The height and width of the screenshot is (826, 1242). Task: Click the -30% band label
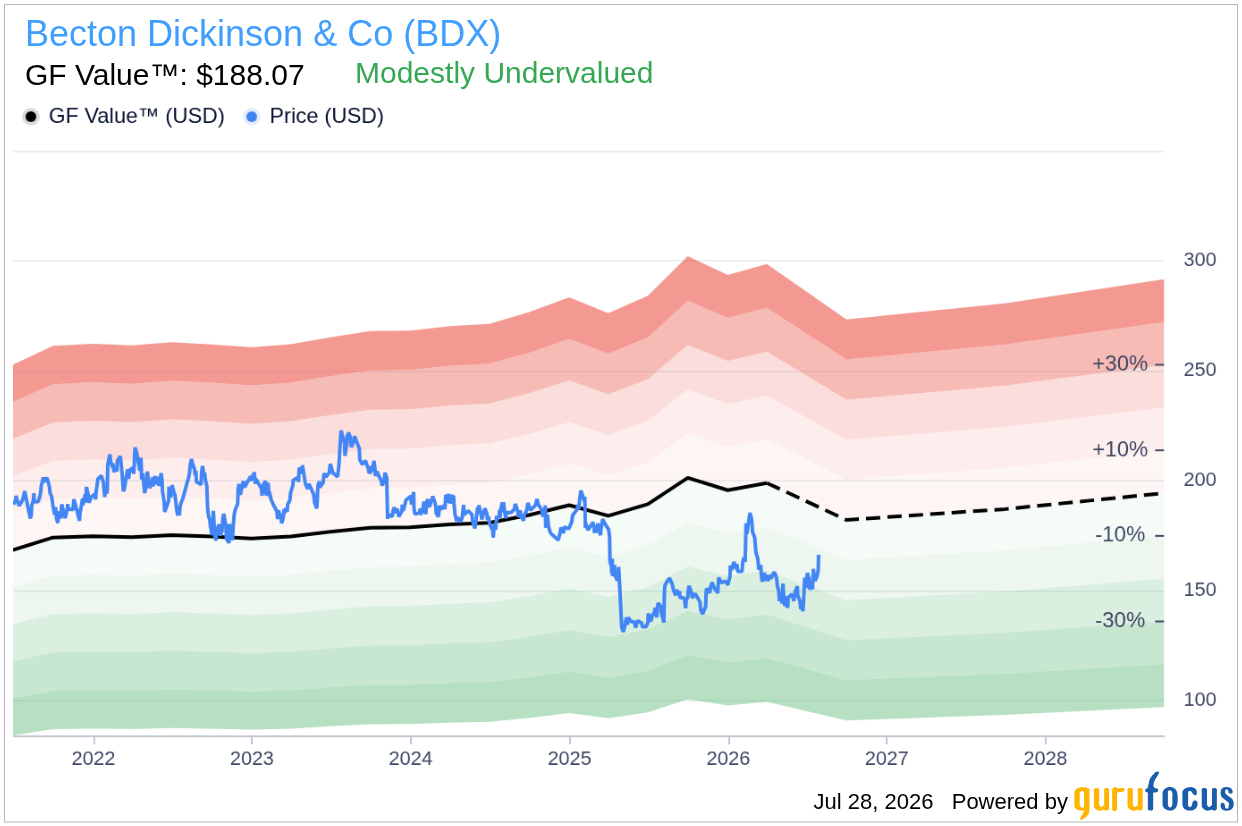pyautogui.click(x=1120, y=621)
